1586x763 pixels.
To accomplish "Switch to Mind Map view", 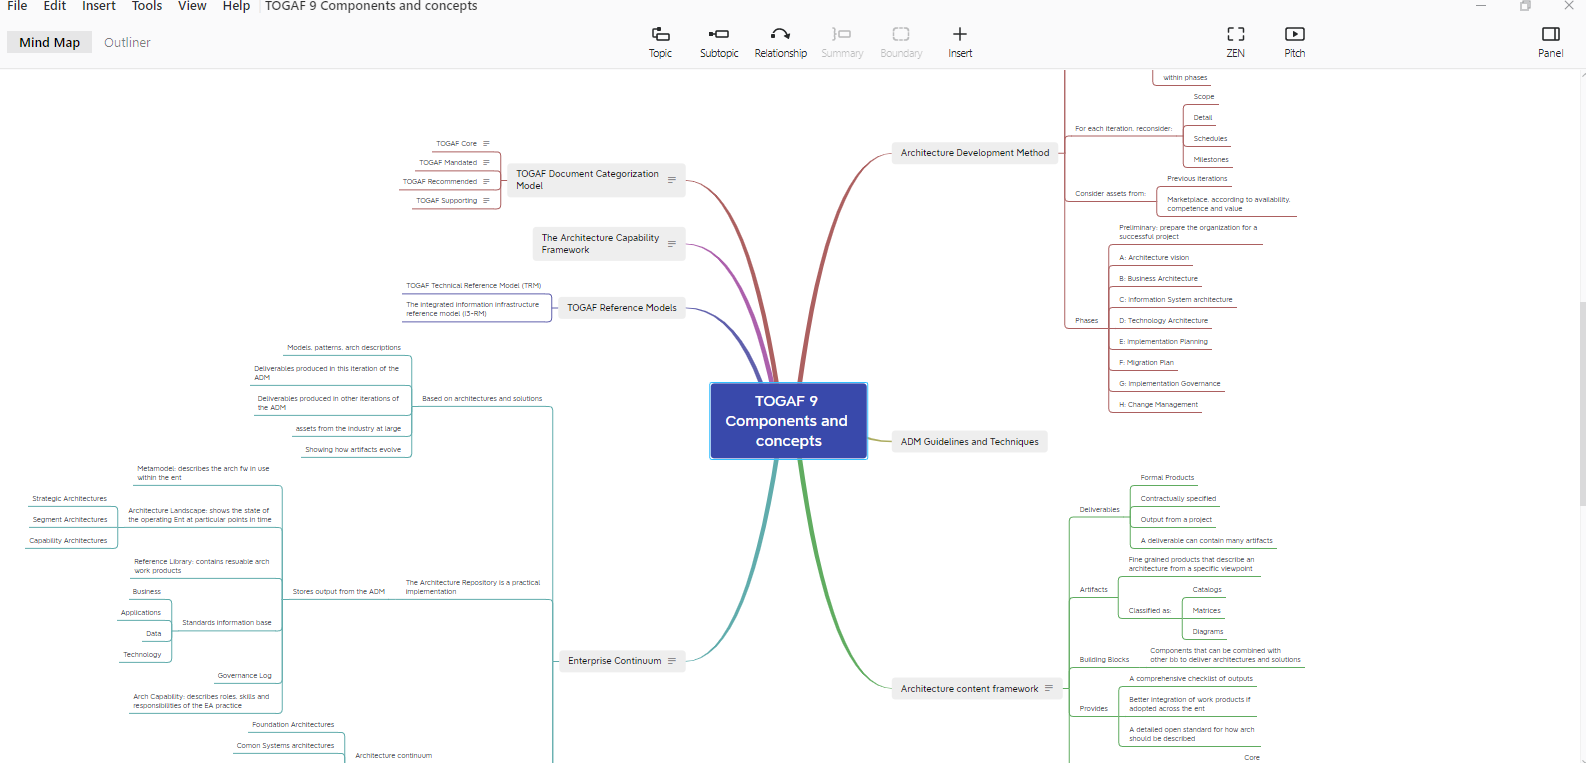I will point(50,42).
